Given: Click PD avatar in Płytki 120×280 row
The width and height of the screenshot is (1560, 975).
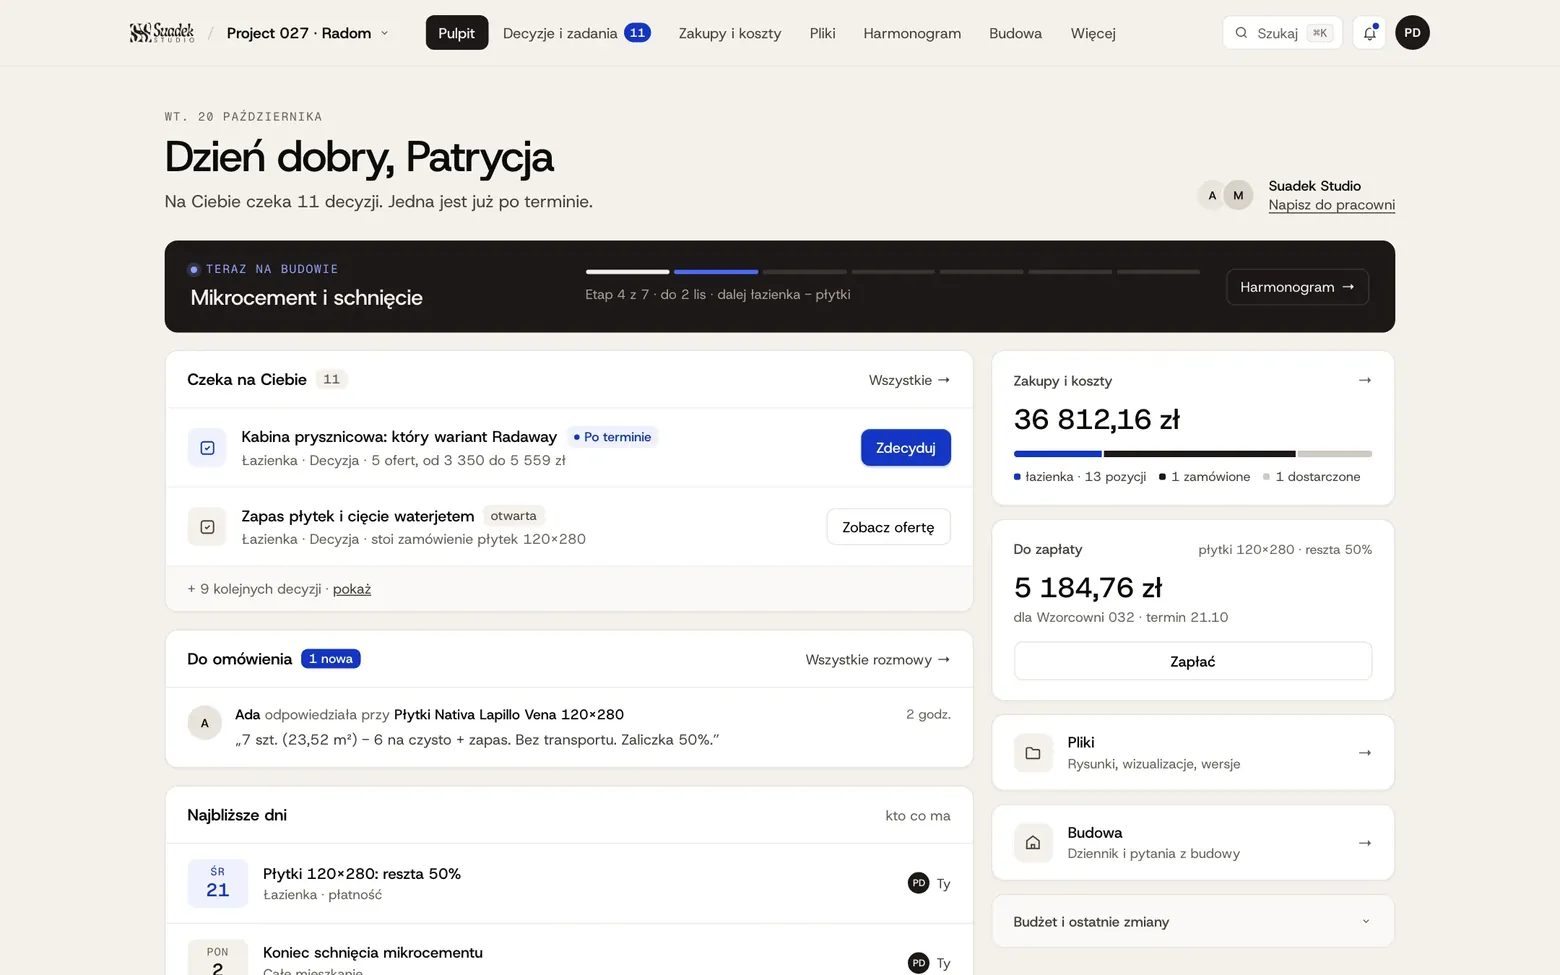Looking at the screenshot, I should click(x=918, y=883).
